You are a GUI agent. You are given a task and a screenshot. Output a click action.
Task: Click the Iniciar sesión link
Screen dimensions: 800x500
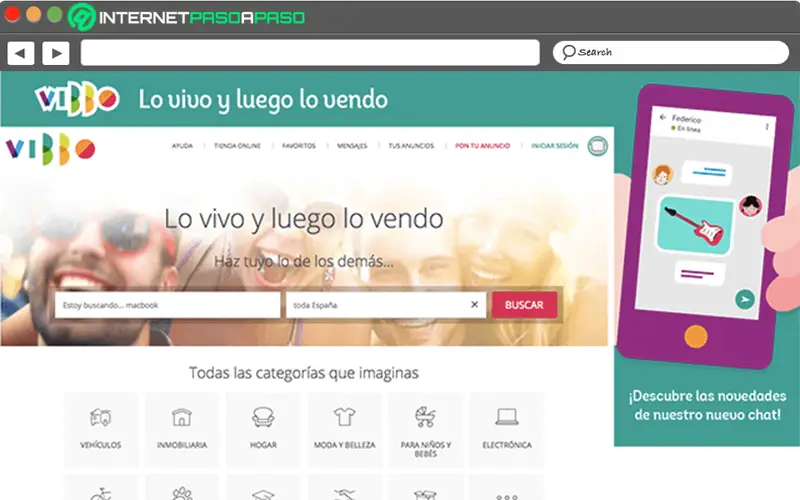[x=555, y=146]
